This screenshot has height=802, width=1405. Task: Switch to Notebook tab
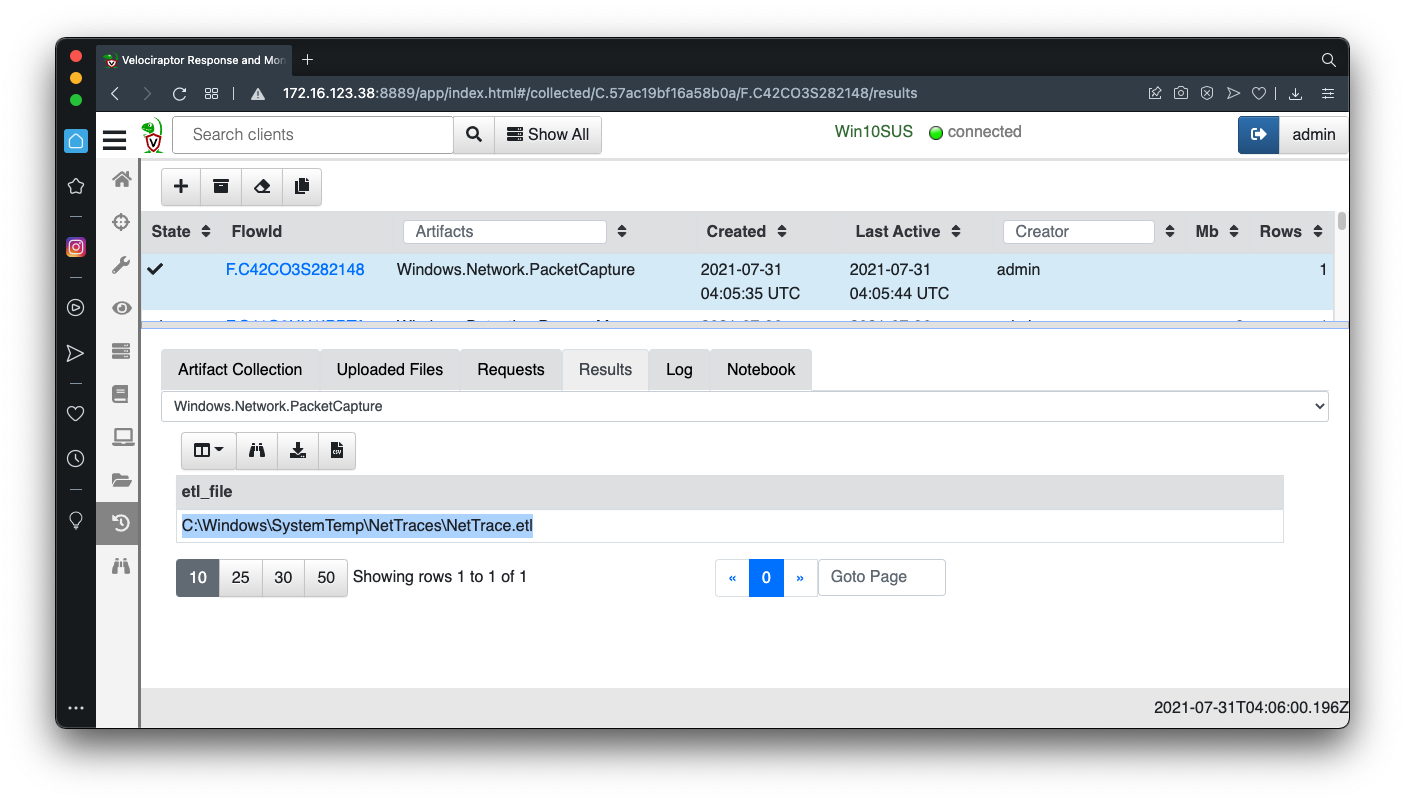pos(761,369)
